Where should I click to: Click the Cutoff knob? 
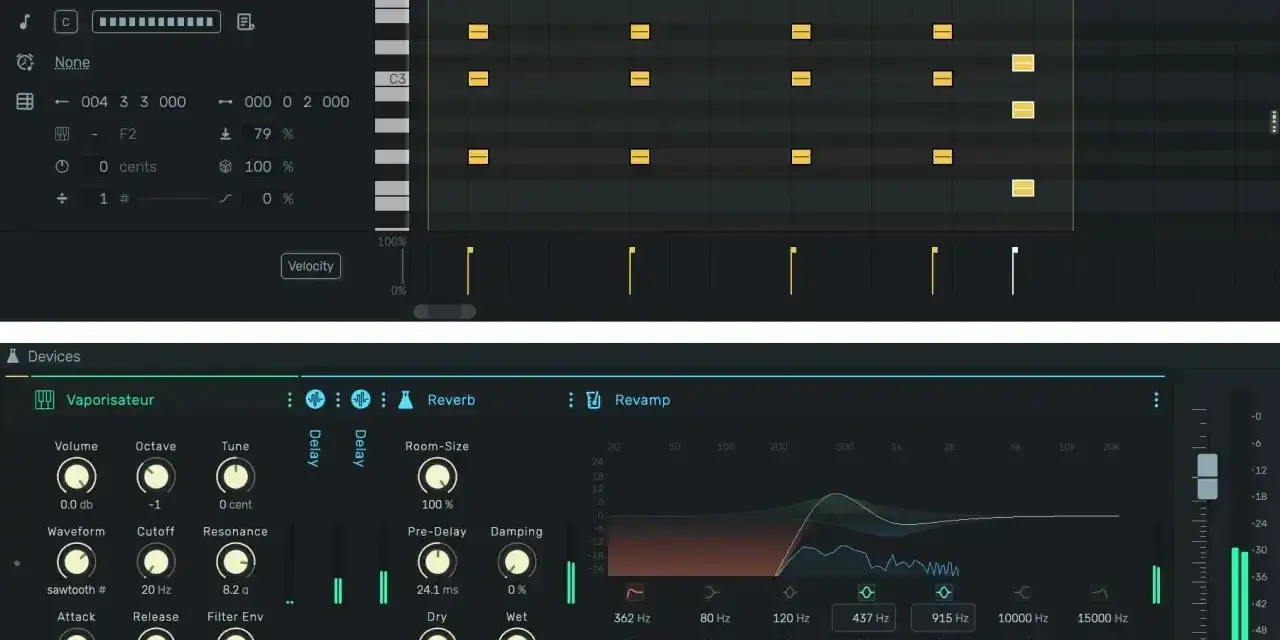(155, 561)
